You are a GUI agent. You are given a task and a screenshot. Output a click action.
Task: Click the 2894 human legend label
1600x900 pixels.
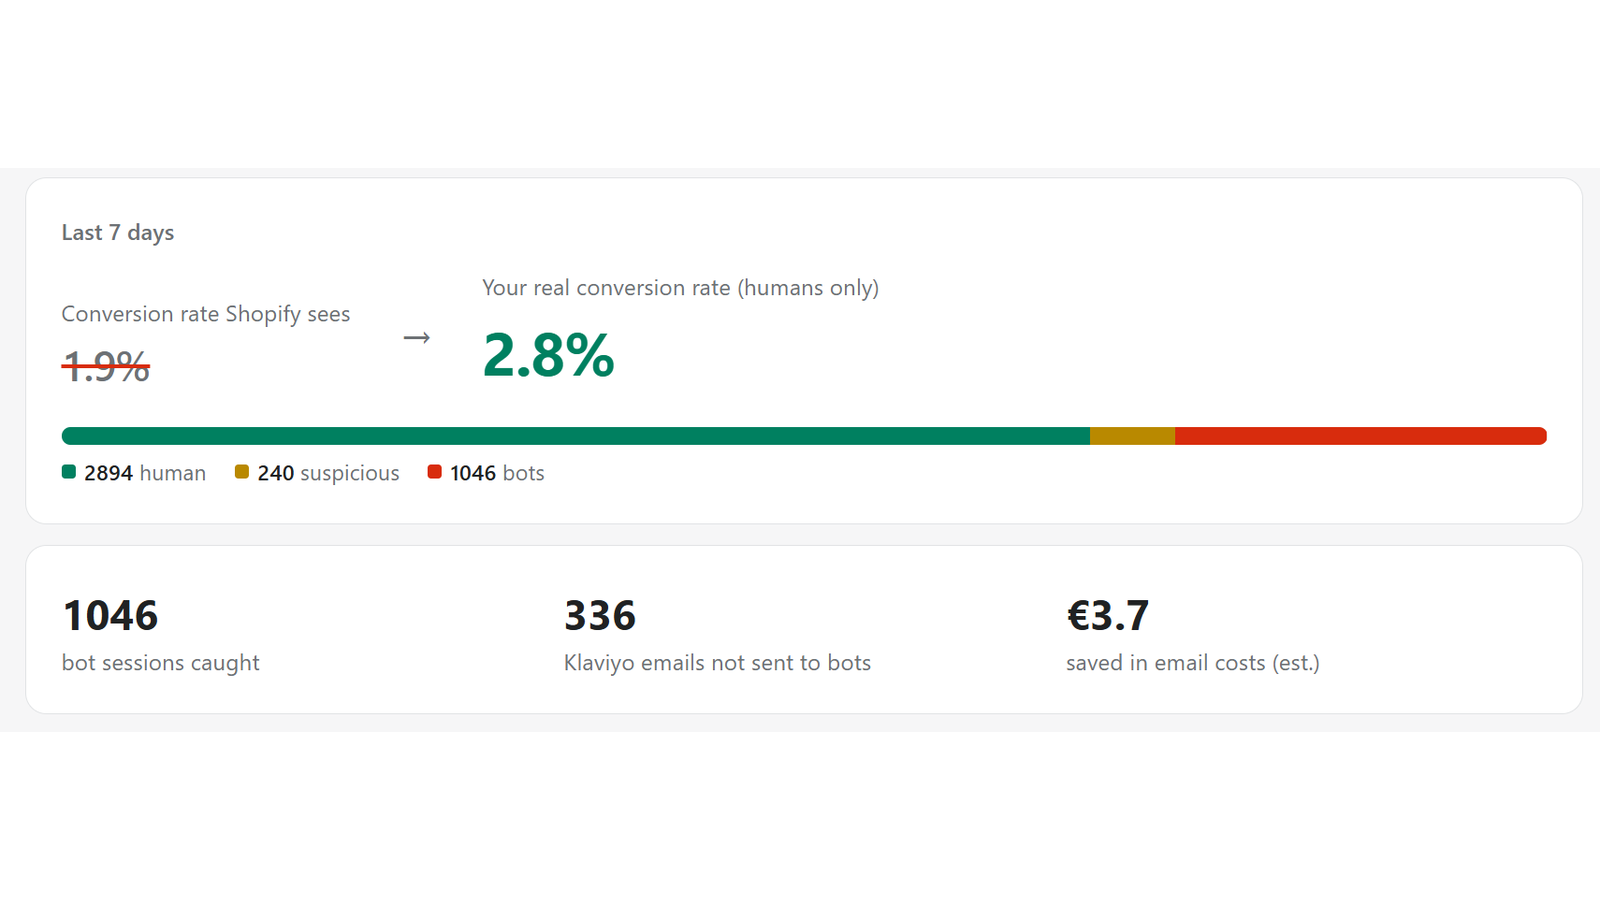(x=145, y=473)
